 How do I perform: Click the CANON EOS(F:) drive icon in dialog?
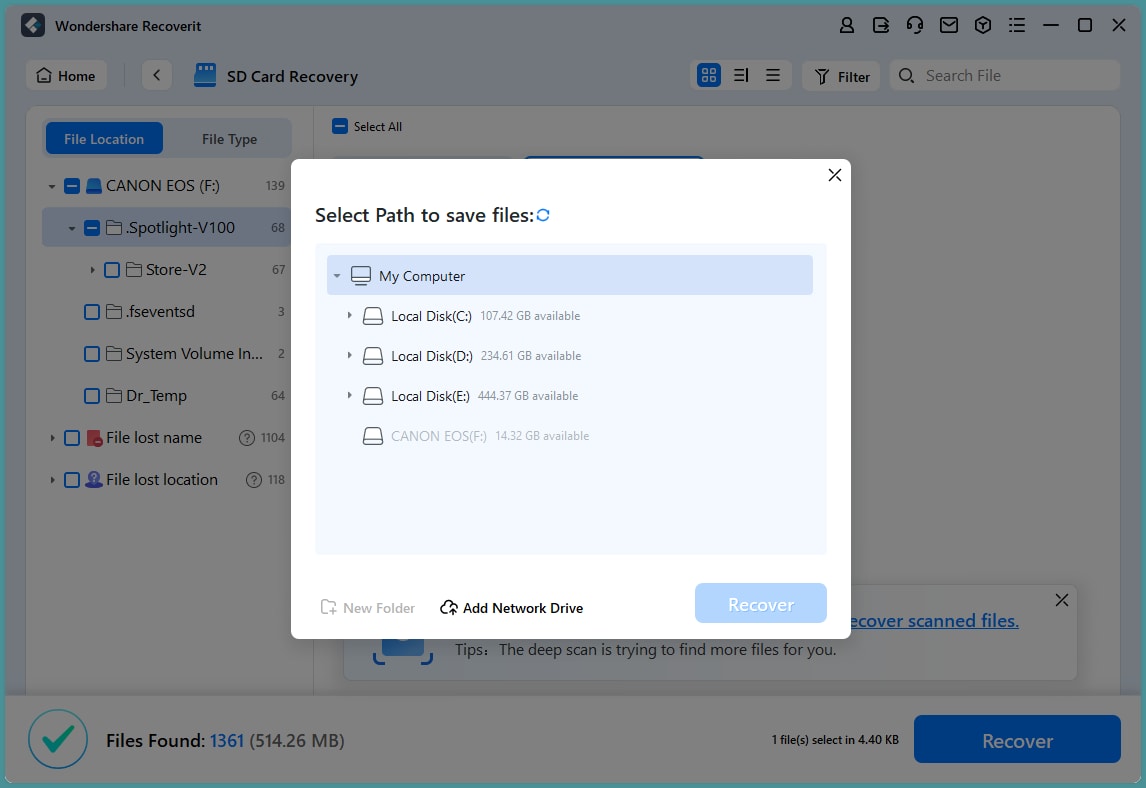(373, 436)
